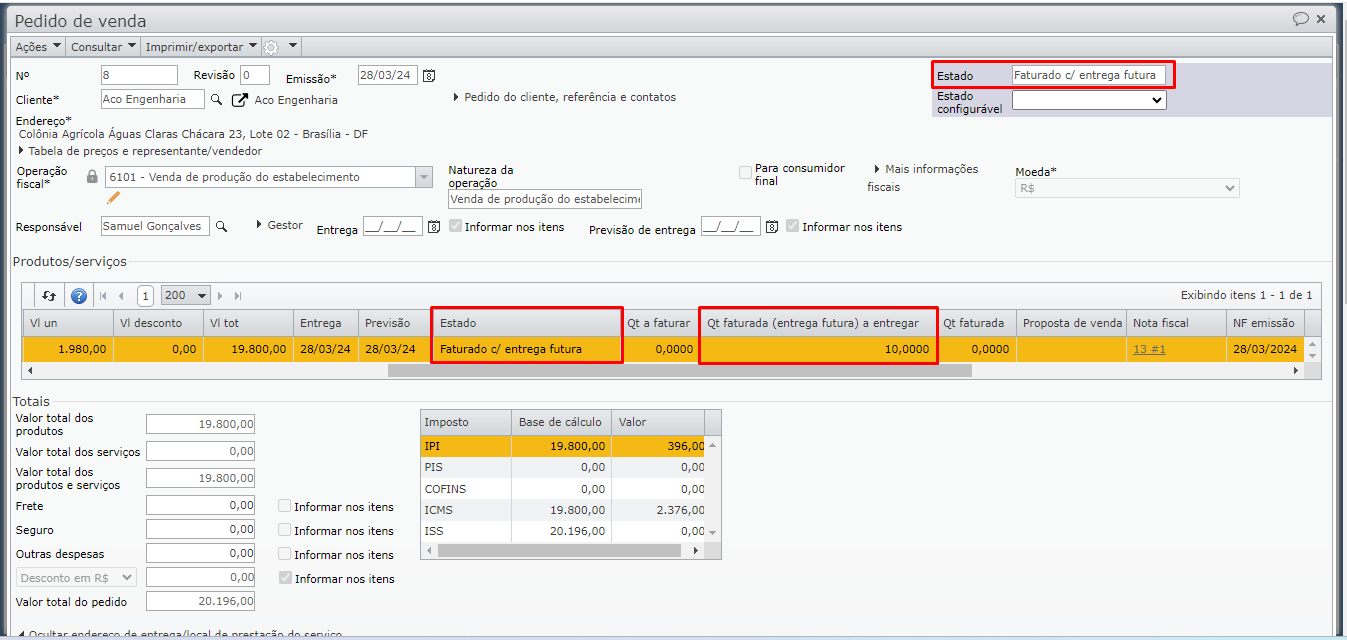The image size is (1347, 640).
Task: Open calendar picker for Emissão date
Action: [x=429, y=76]
